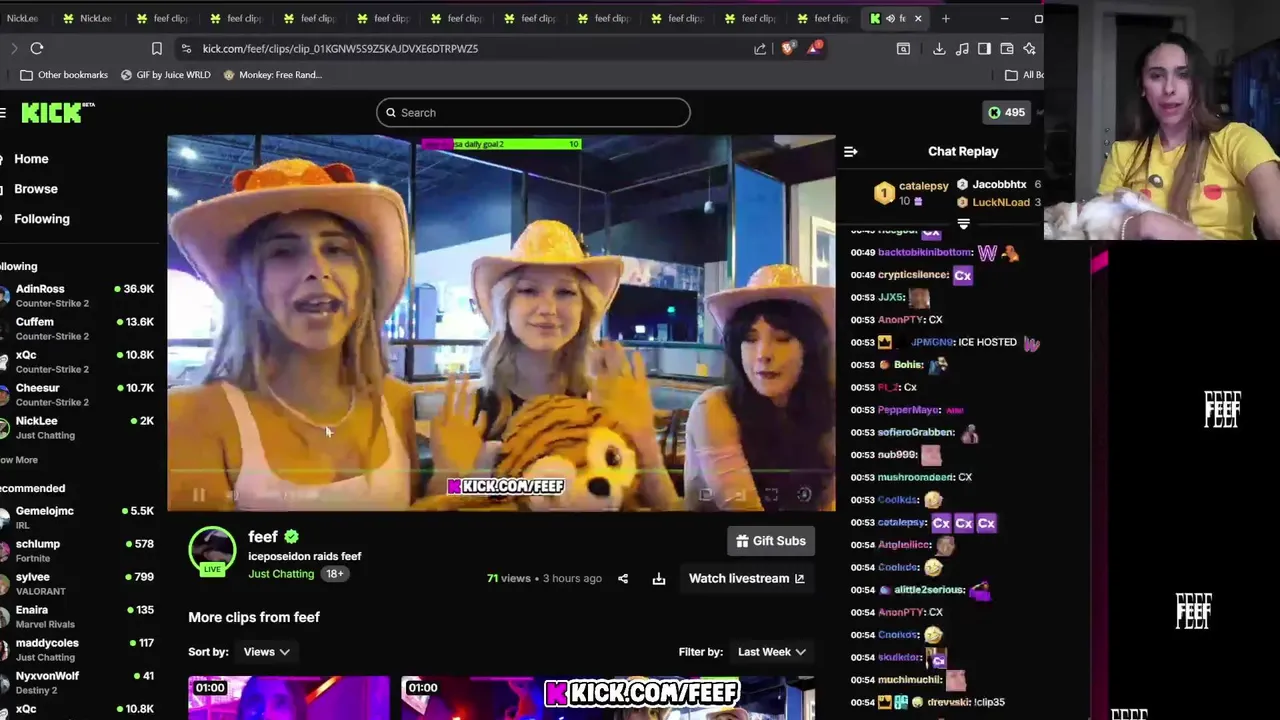View site information next to the URL

tap(186, 48)
